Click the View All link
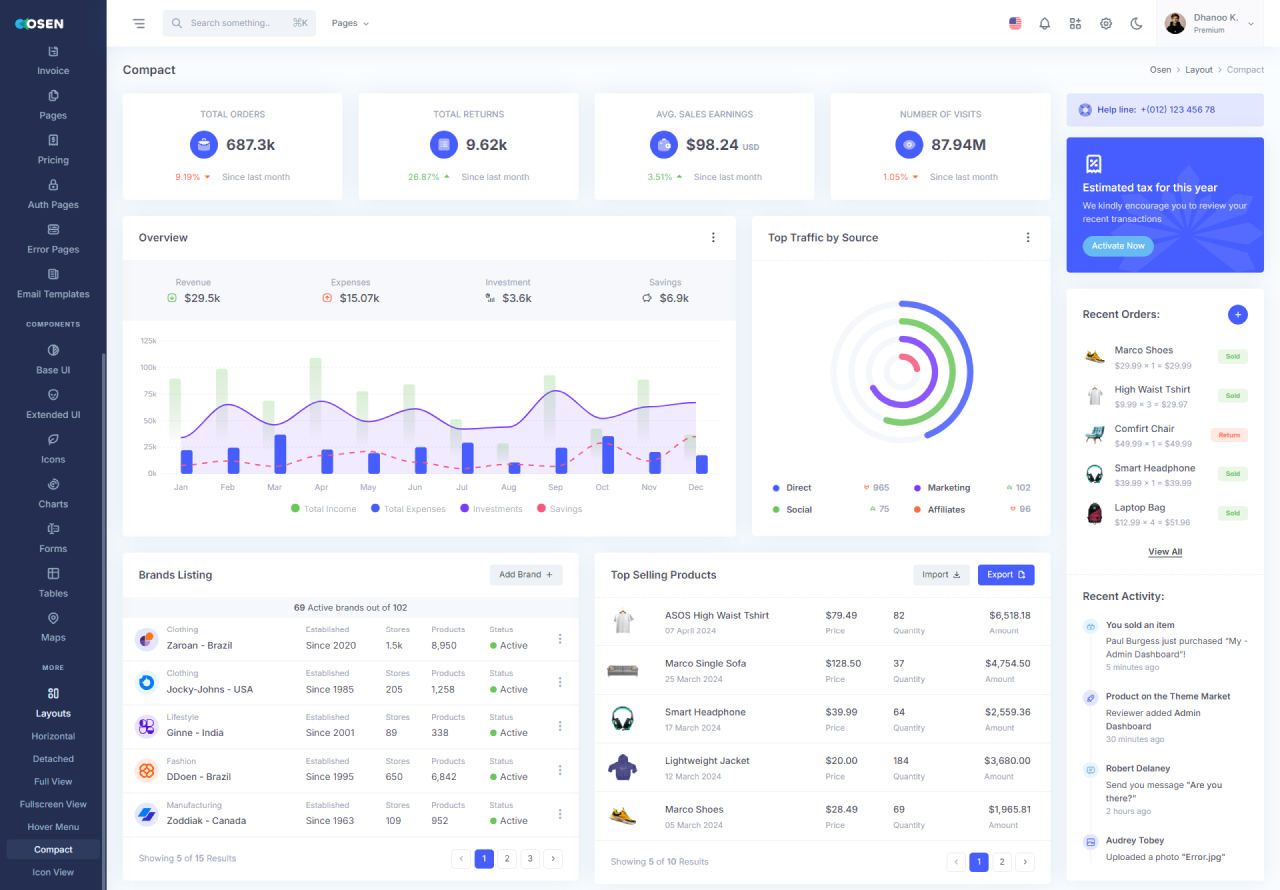This screenshot has height=890, width=1280. pos(1165,552)
